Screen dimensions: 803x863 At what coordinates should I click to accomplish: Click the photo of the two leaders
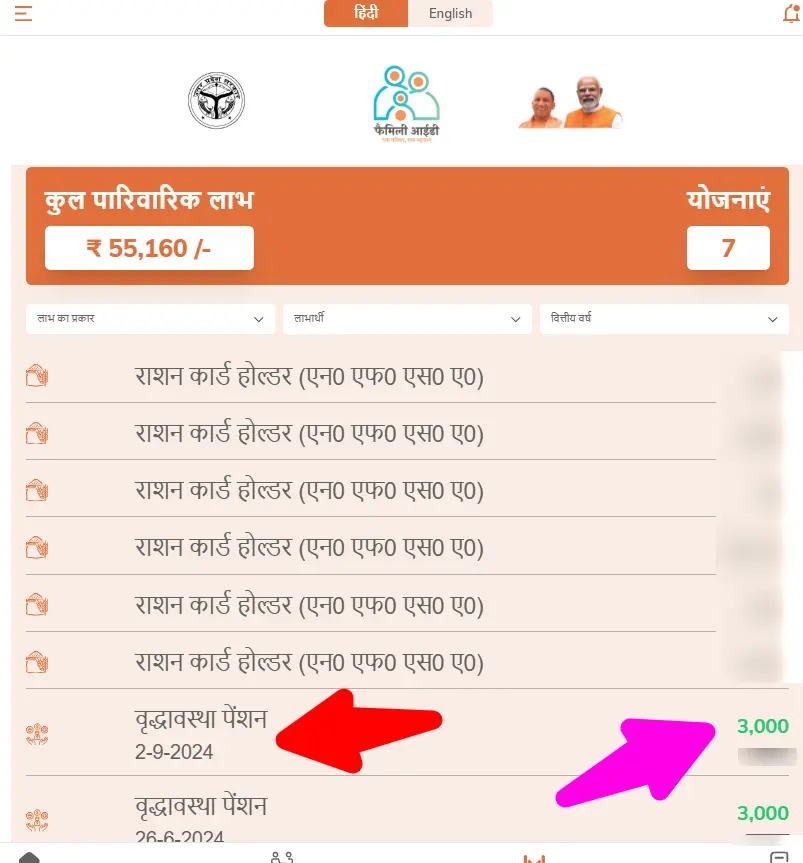[x=570, y=102]
